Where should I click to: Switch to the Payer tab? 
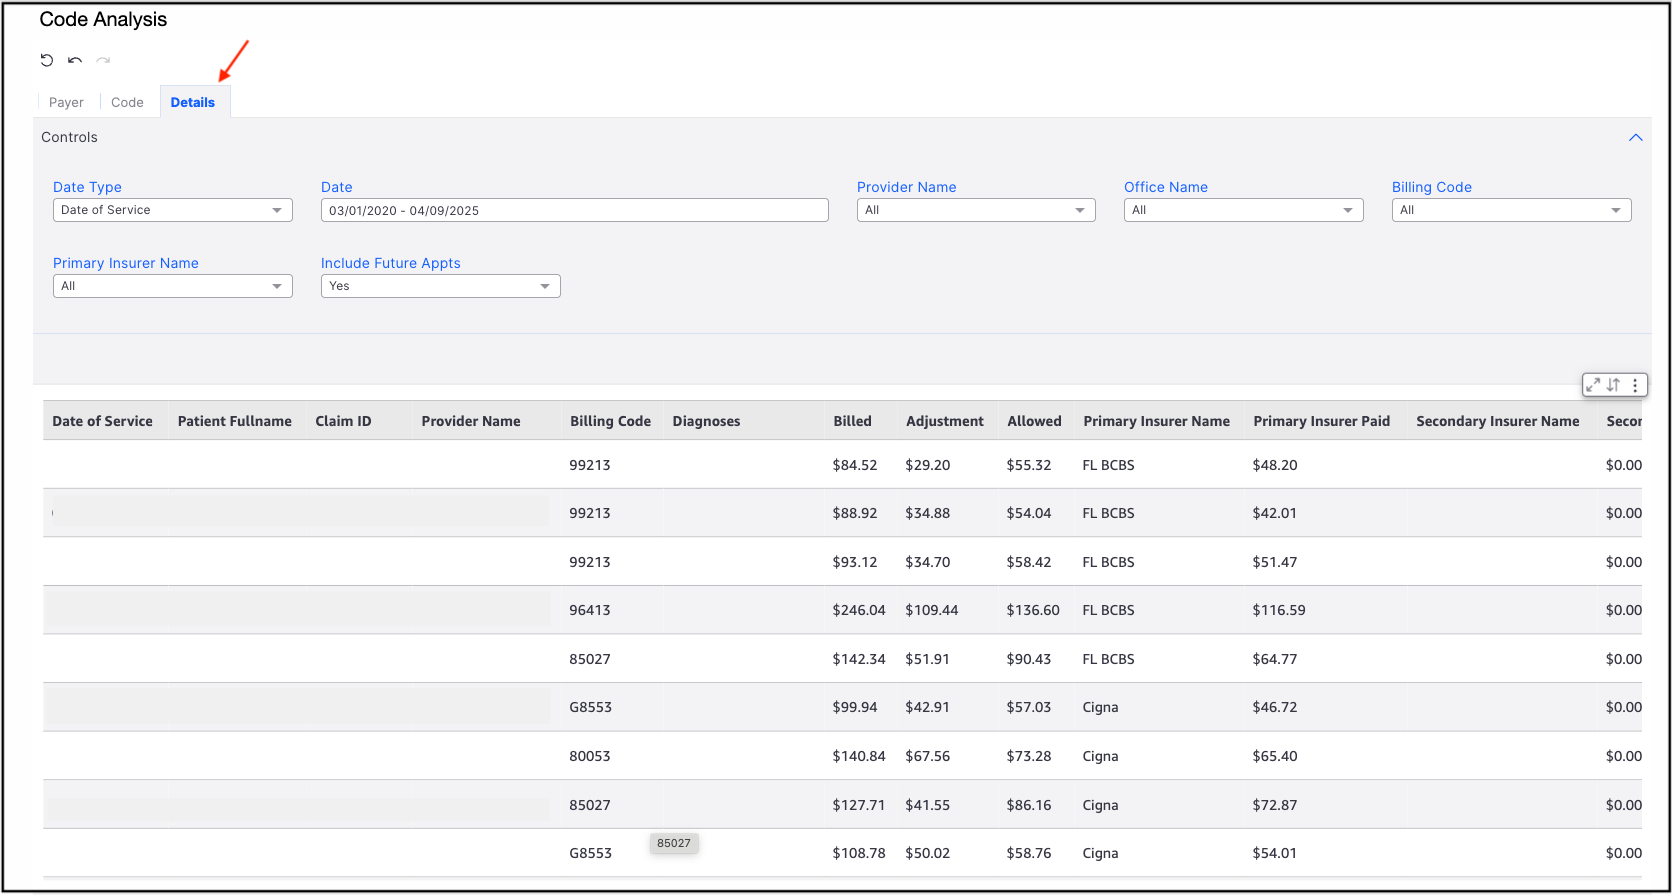[66, 102]
